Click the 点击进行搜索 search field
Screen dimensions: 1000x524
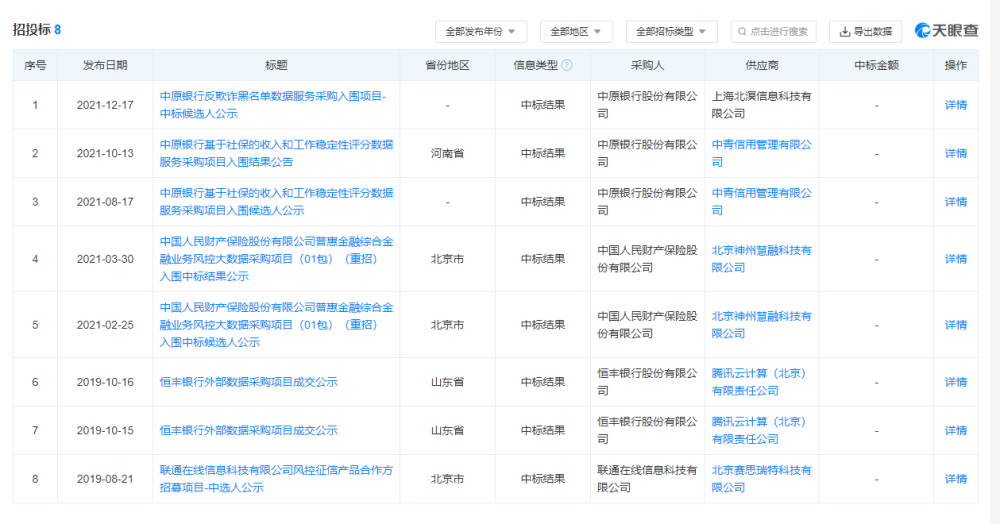773,31
